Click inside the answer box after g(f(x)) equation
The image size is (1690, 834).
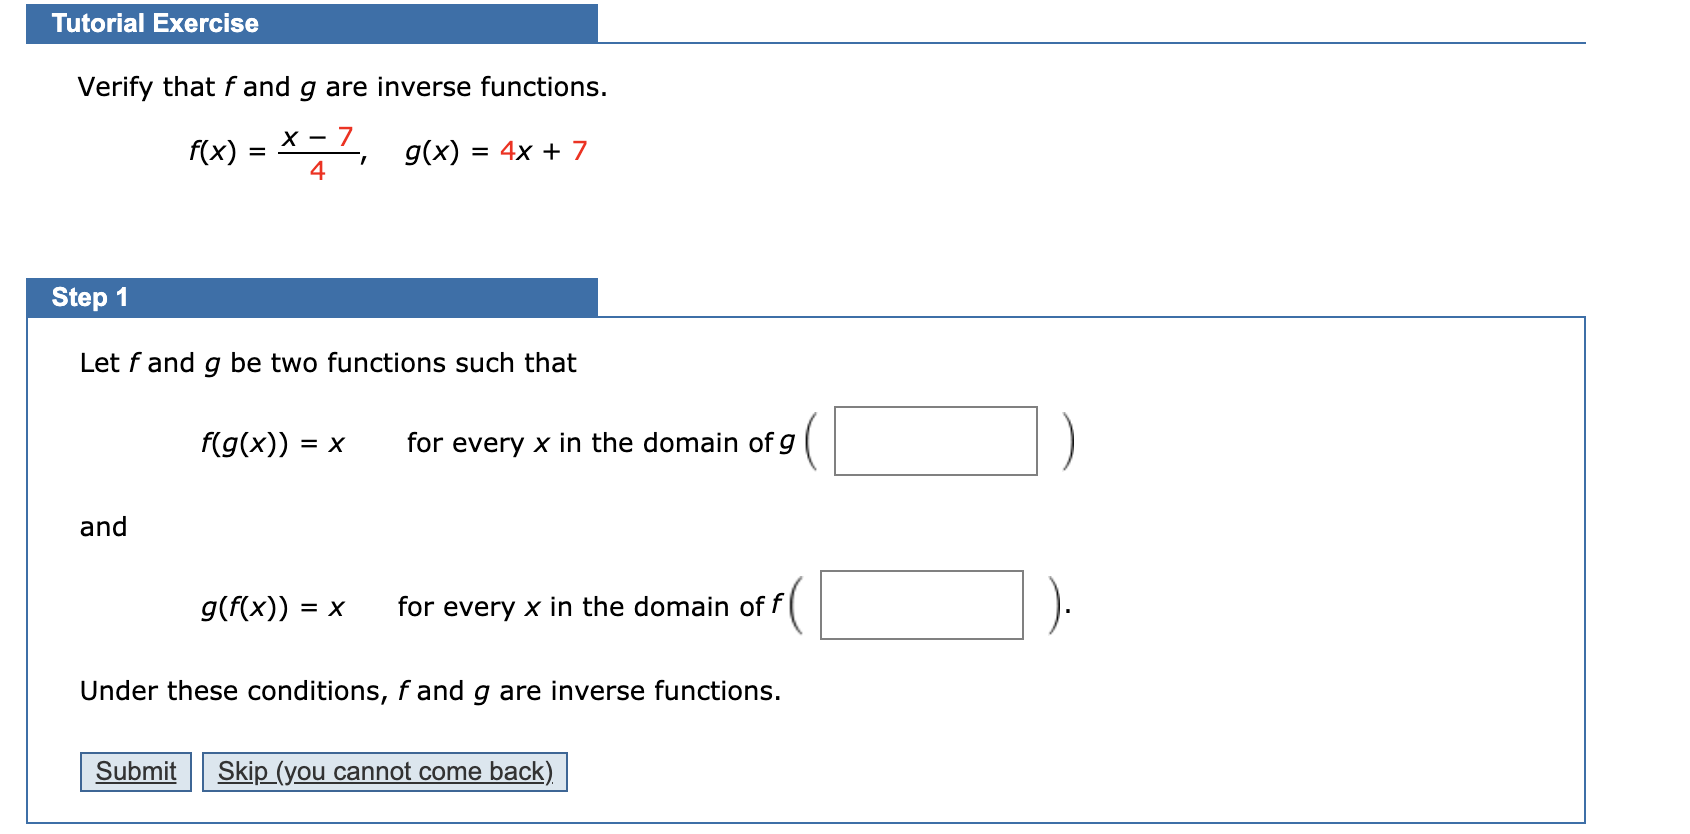[921, 604]
